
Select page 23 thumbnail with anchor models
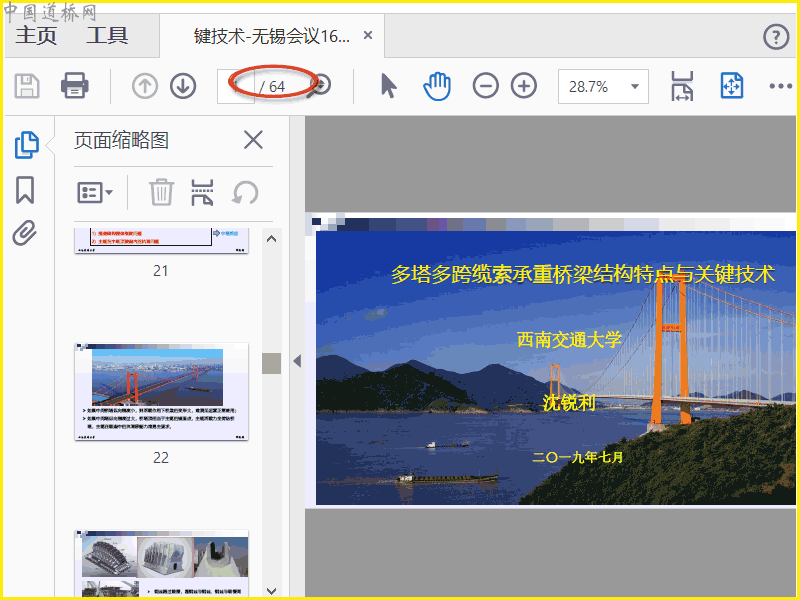coord(161,563)
